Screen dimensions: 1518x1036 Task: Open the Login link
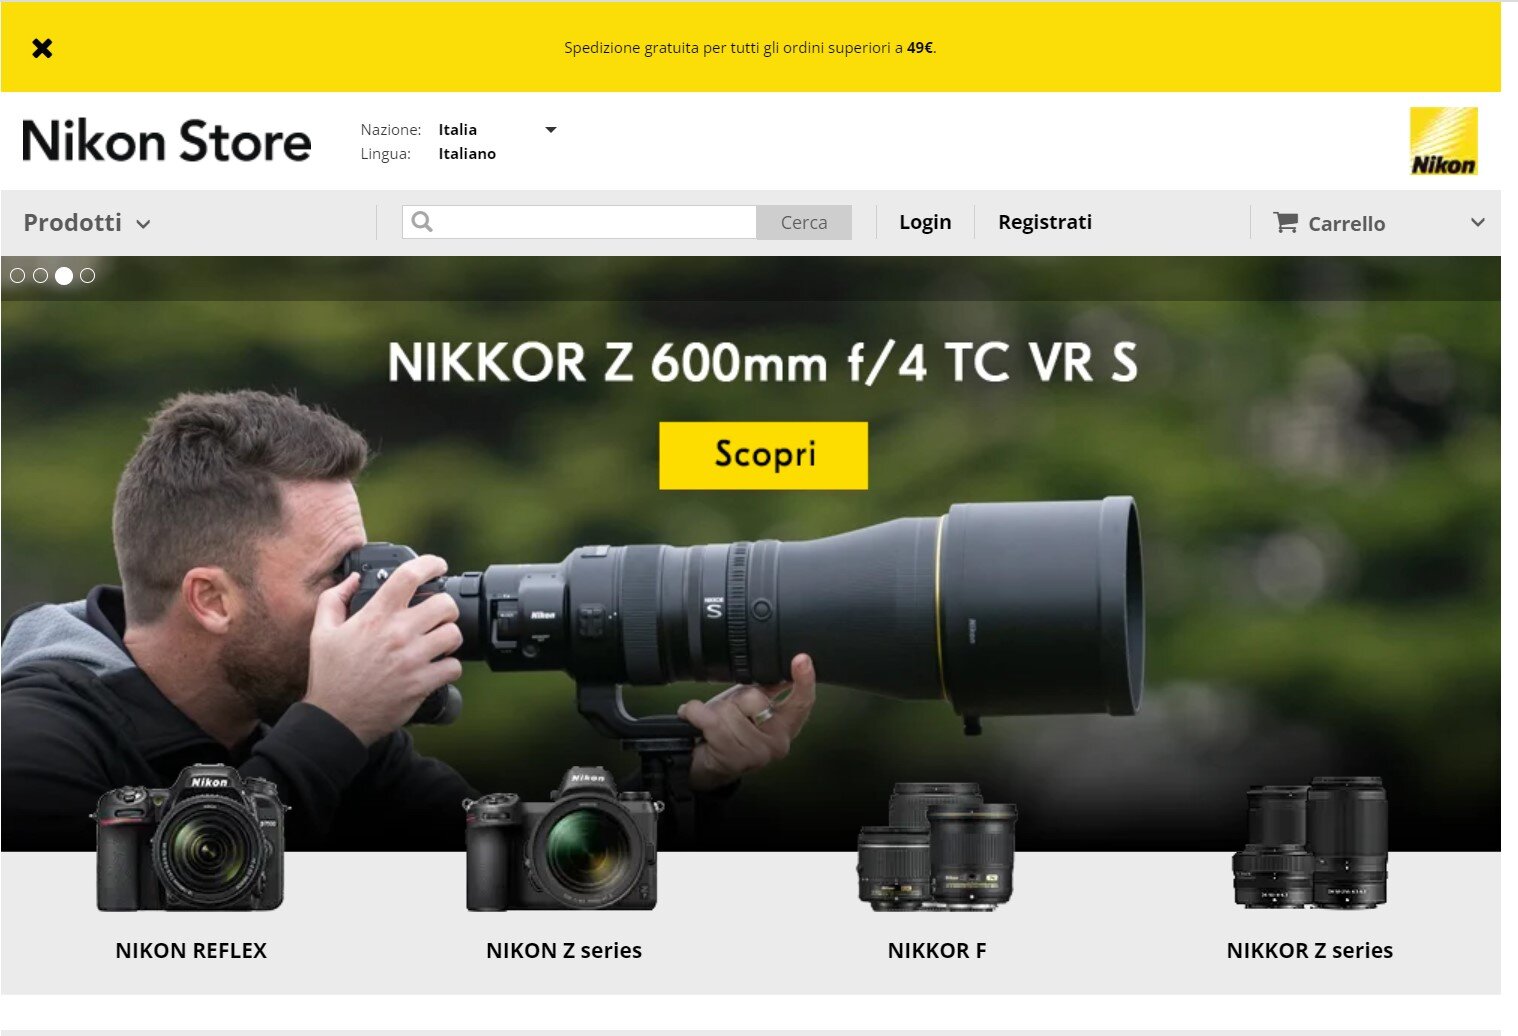[925, 222]
